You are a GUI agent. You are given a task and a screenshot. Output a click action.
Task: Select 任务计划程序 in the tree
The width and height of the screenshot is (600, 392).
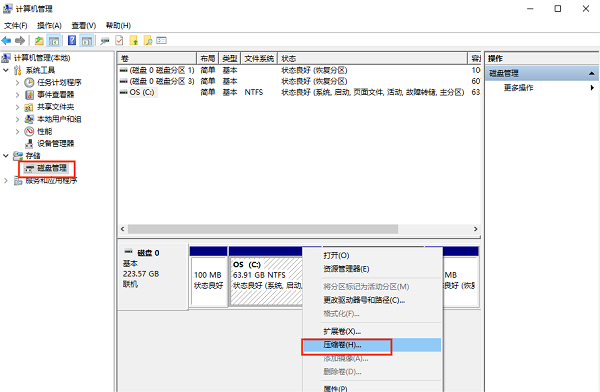coord(59,82)
